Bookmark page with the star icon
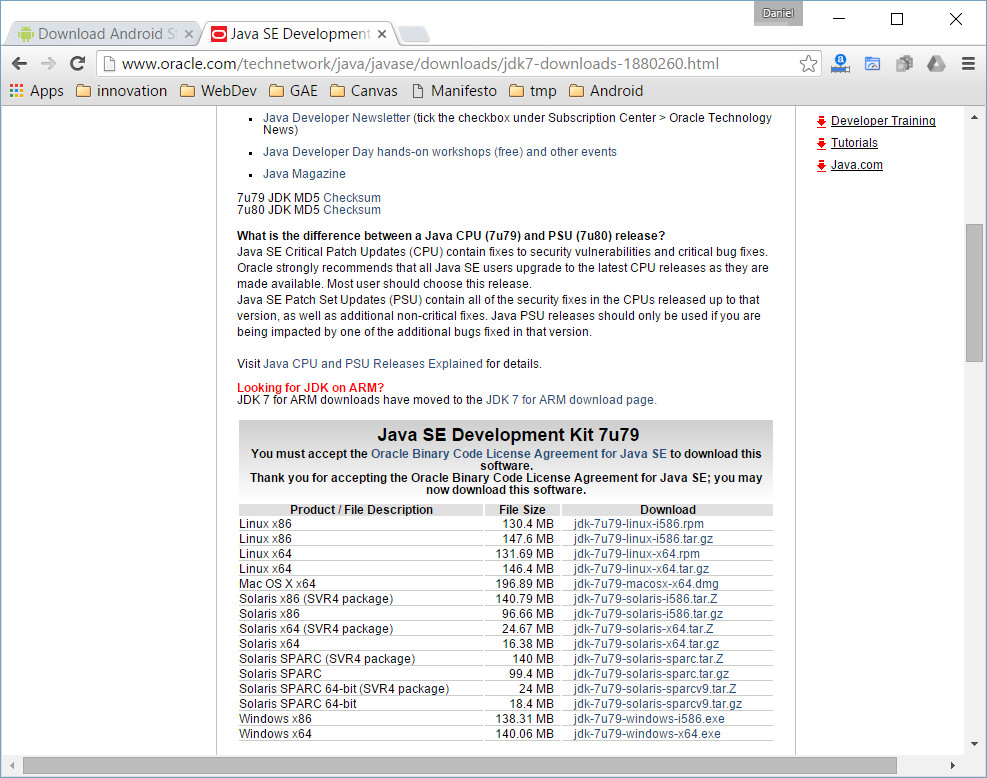Image resolution: width=987 pixels, height=778 pixels. (808, 64)
